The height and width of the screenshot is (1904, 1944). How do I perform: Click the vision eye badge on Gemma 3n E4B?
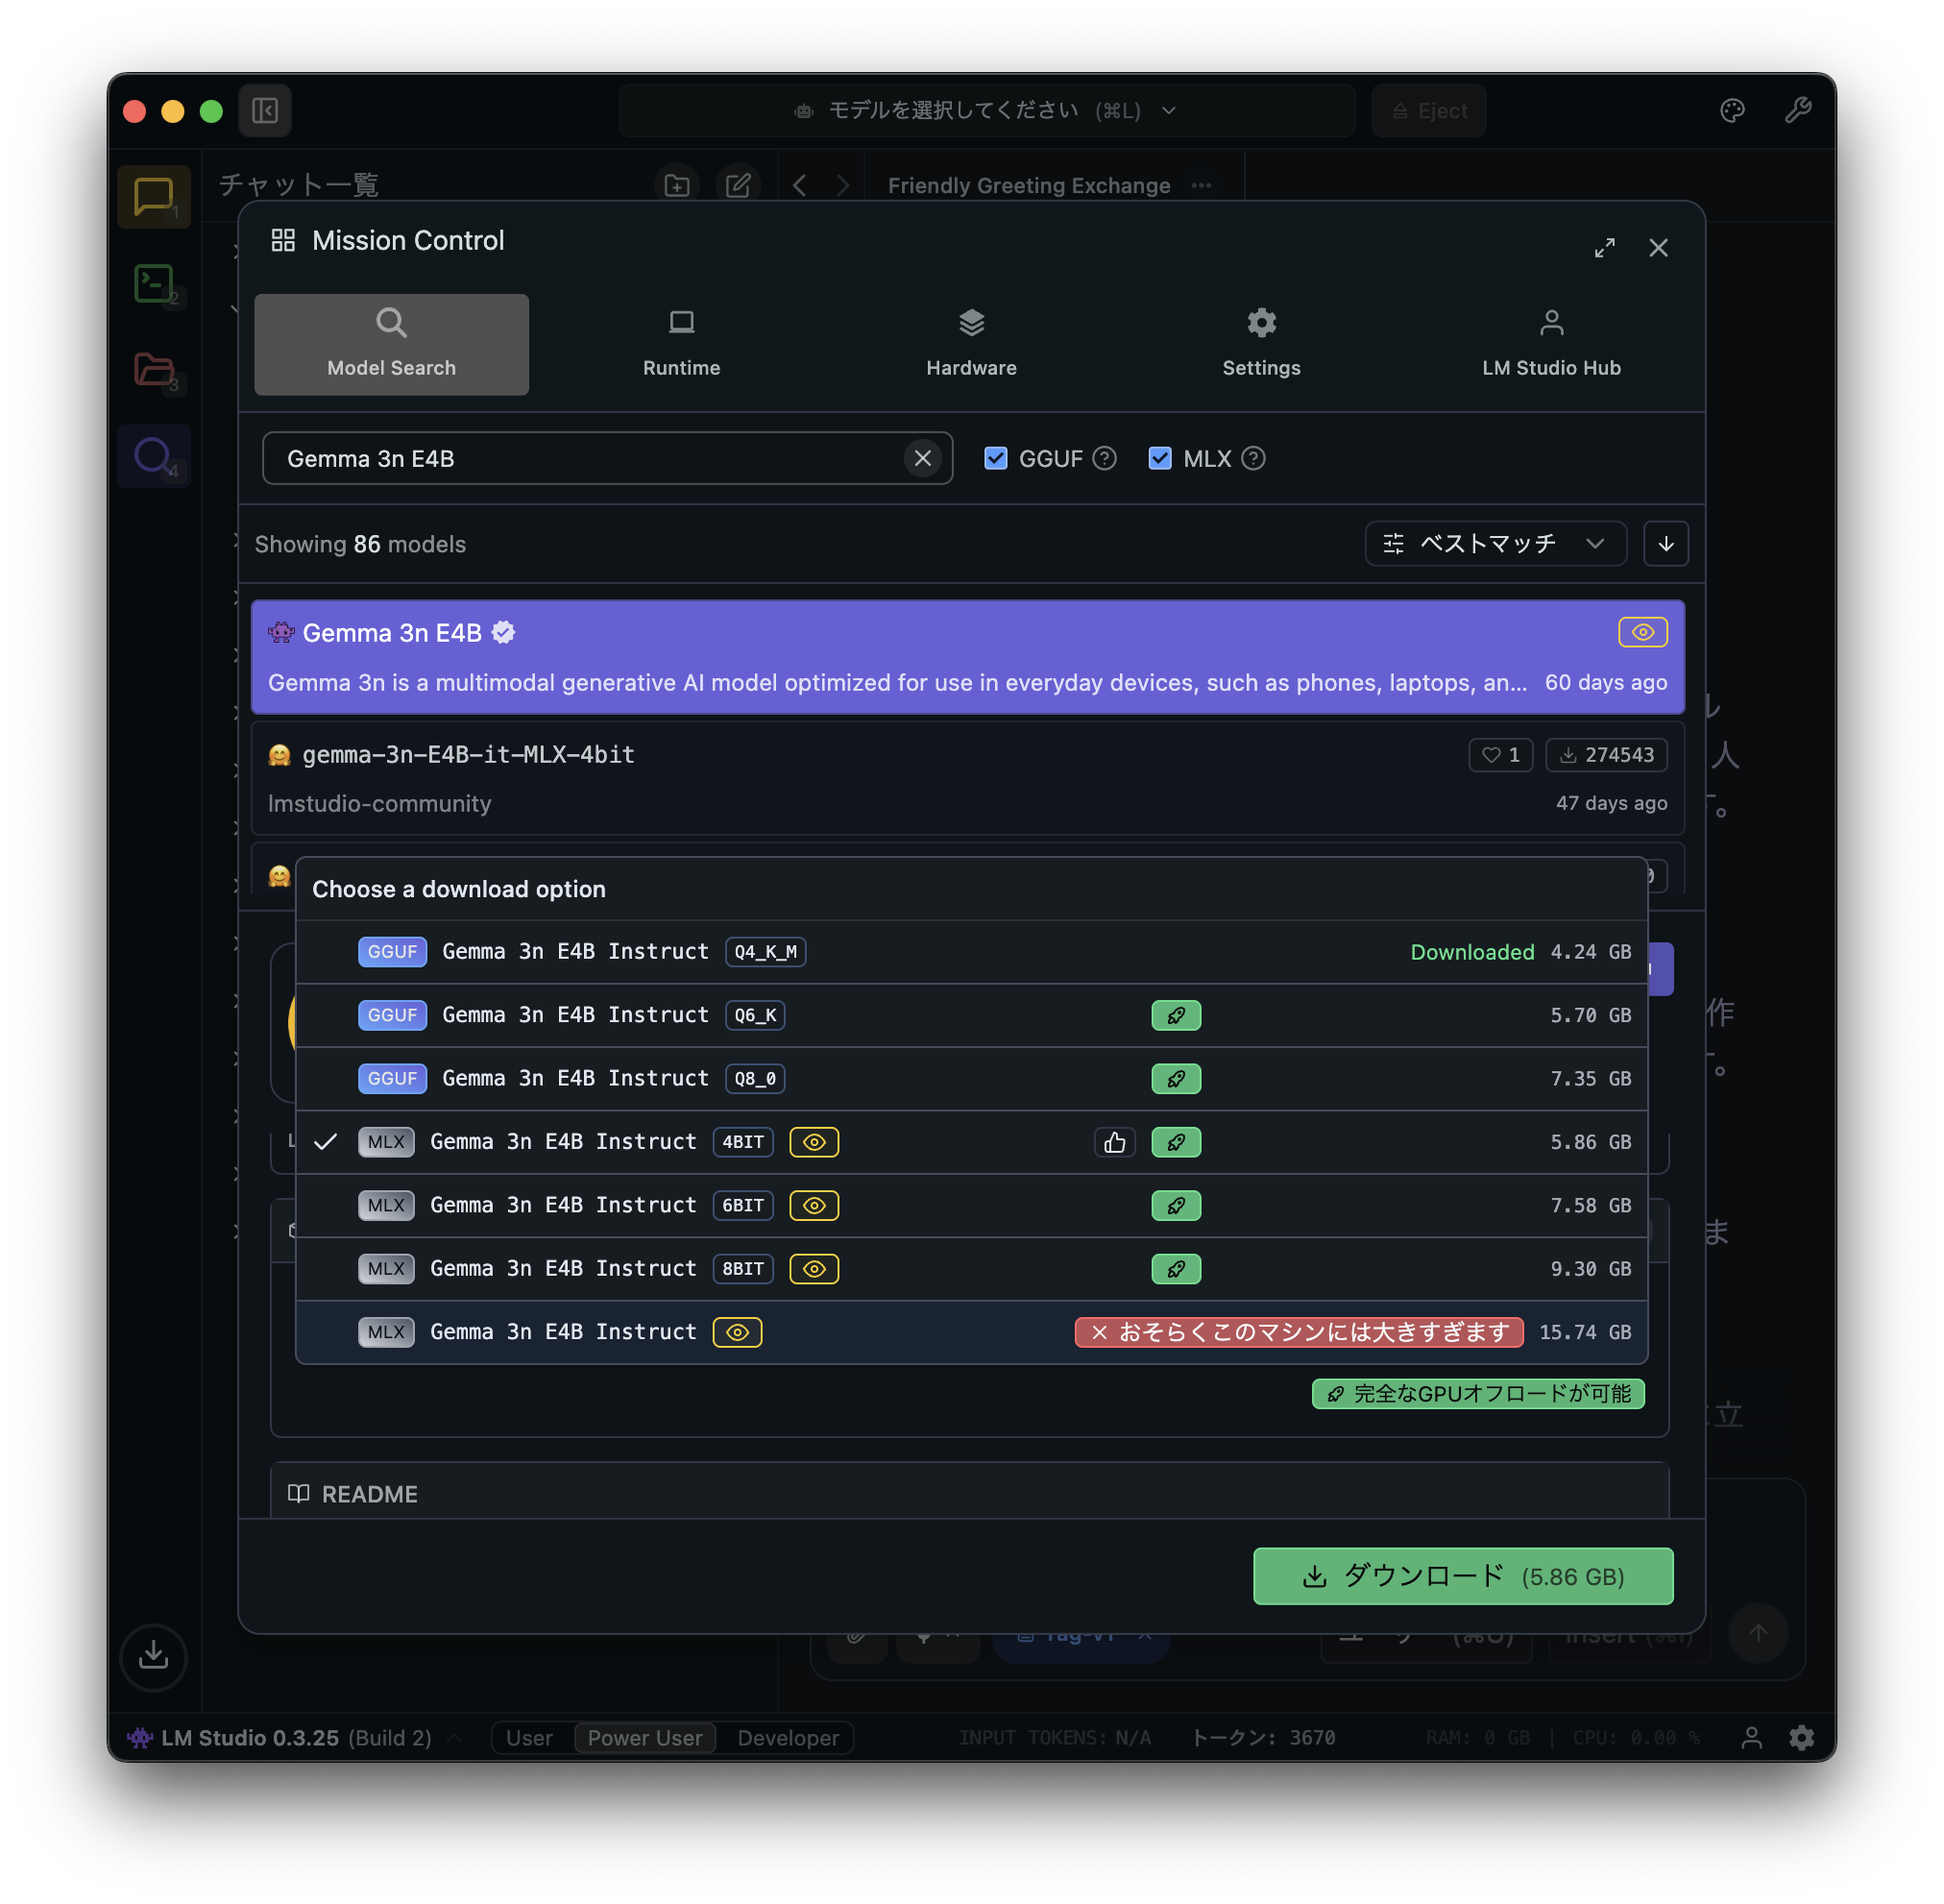tap(1642, 632)
